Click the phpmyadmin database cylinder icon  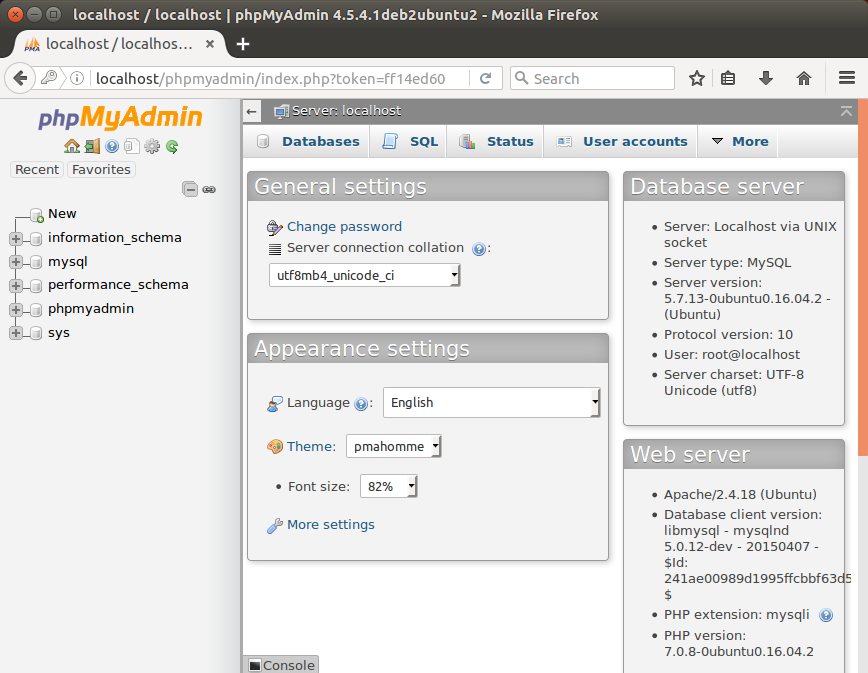tap(35, 309)
